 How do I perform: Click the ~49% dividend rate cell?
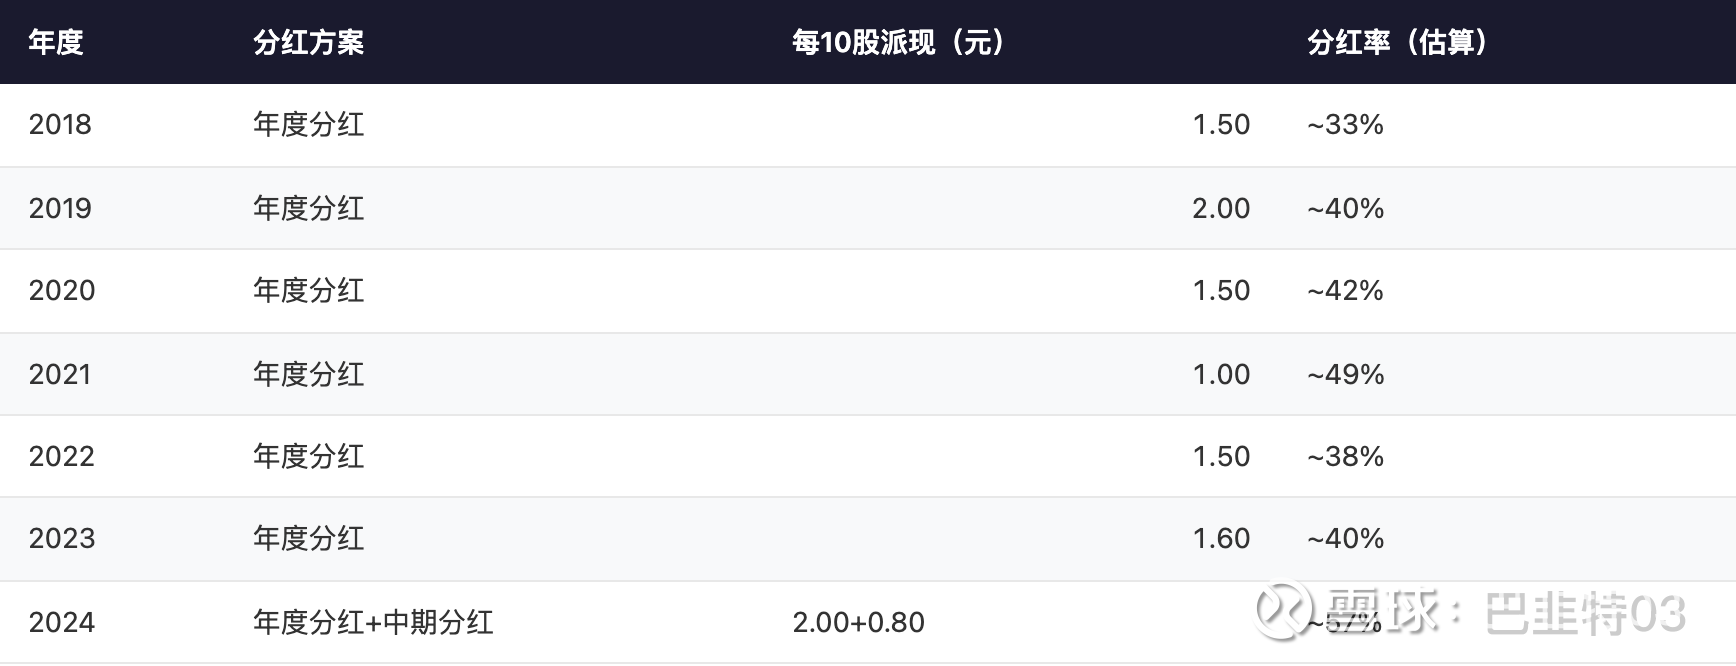coord(1345,374)
